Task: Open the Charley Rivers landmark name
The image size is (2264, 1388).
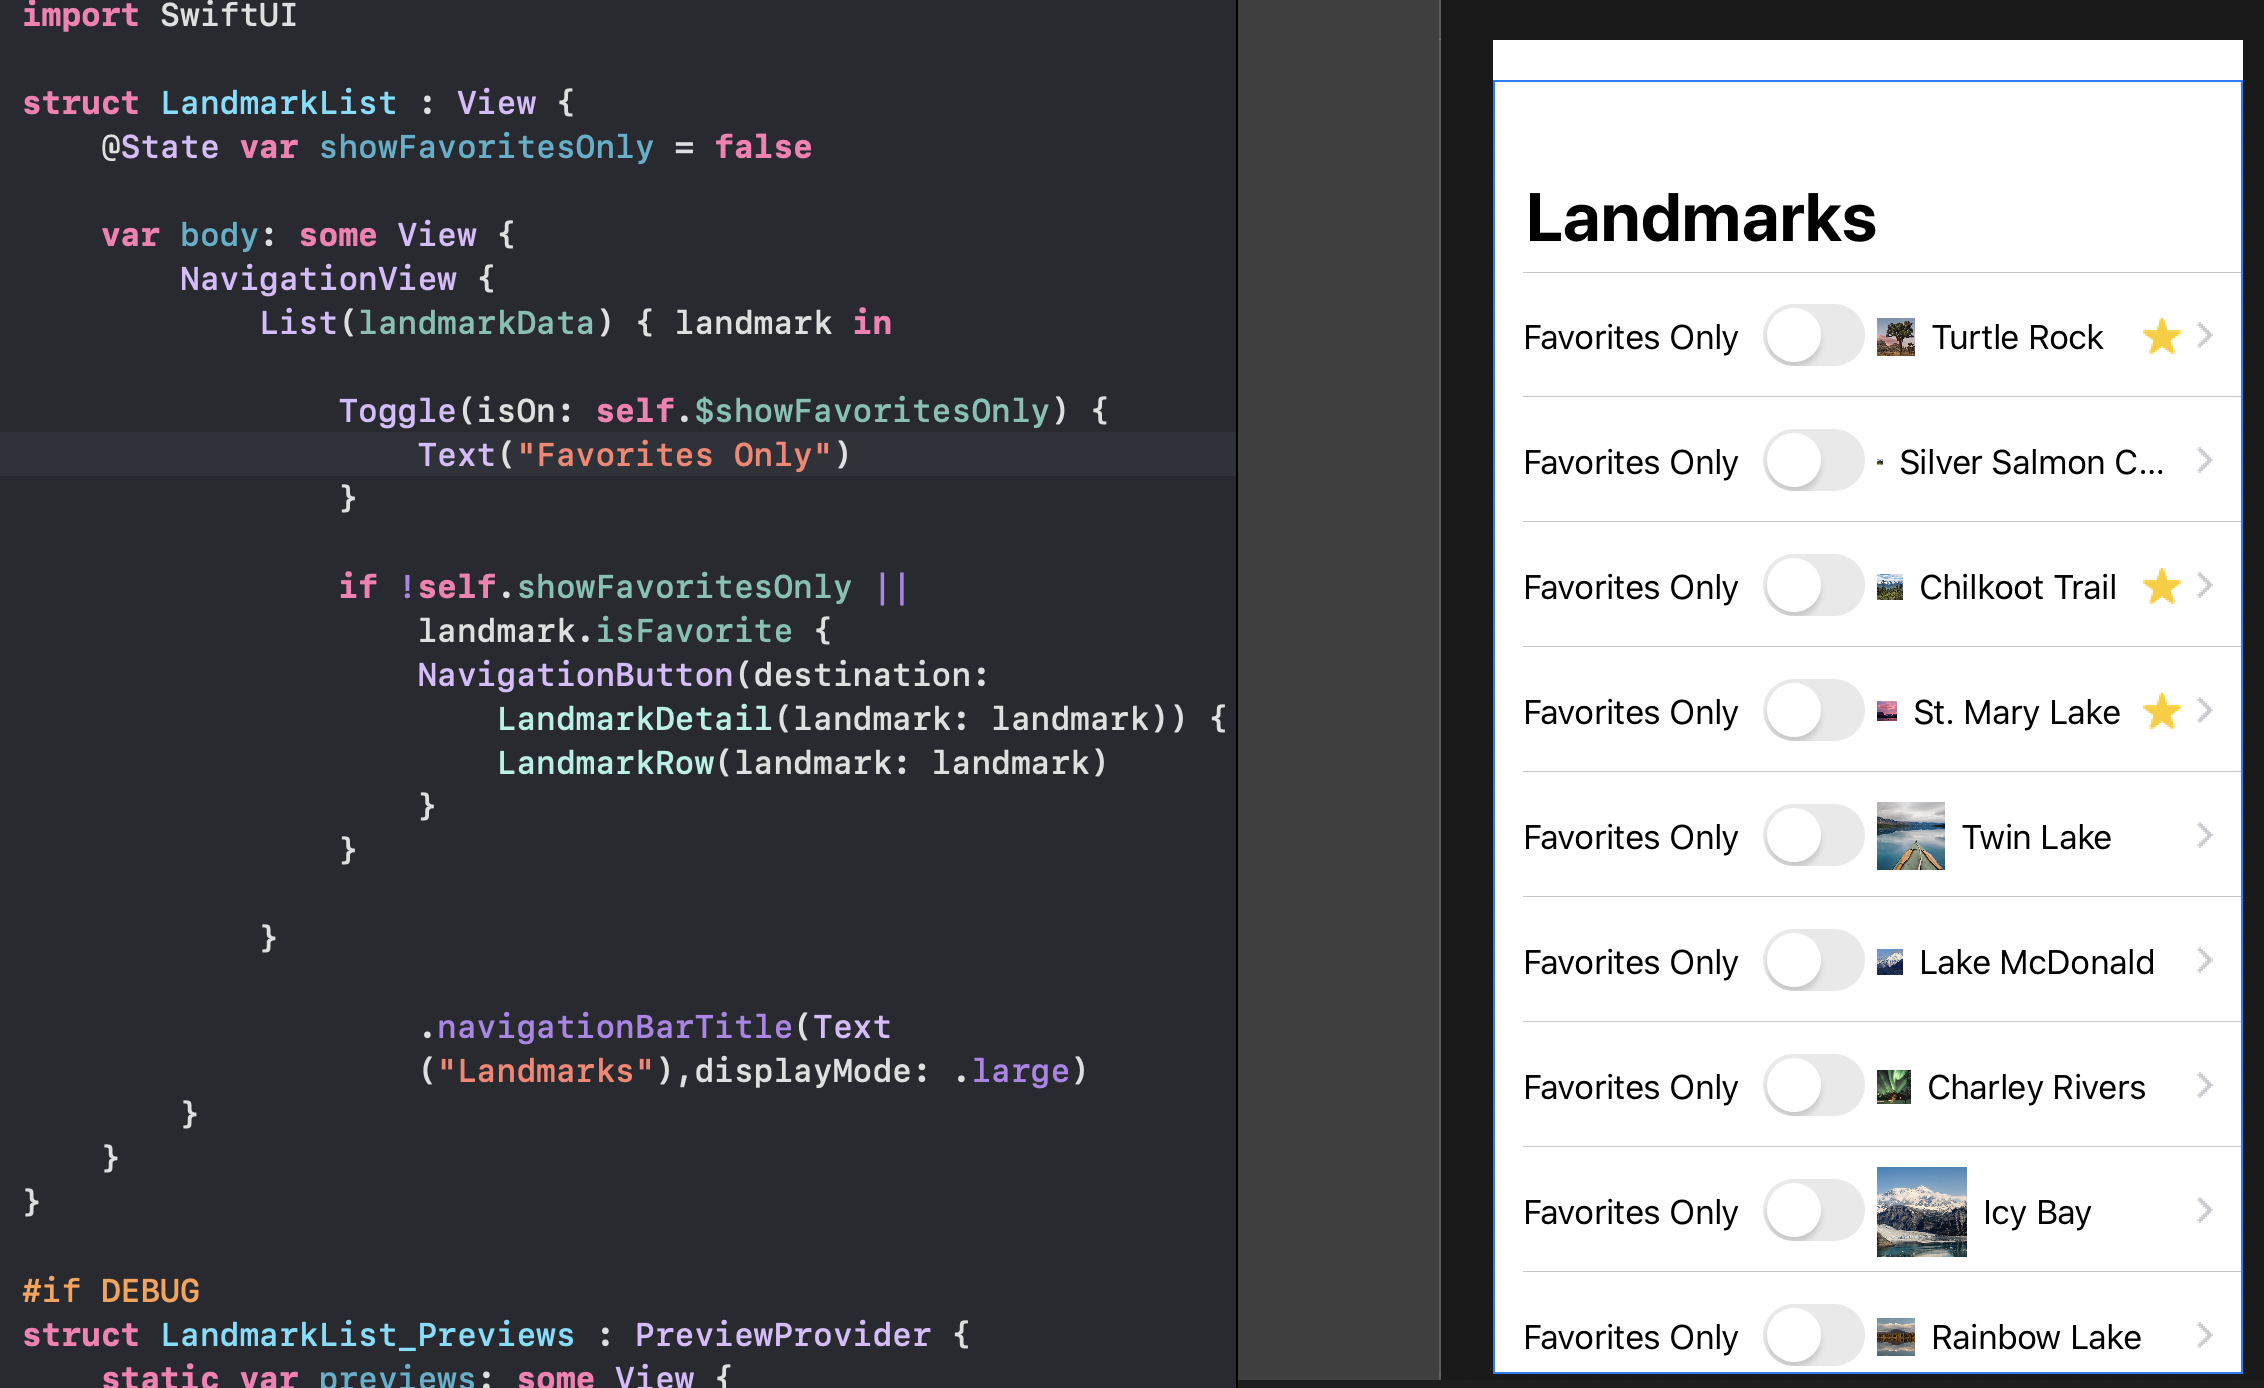Action: pos(2035,1087)
